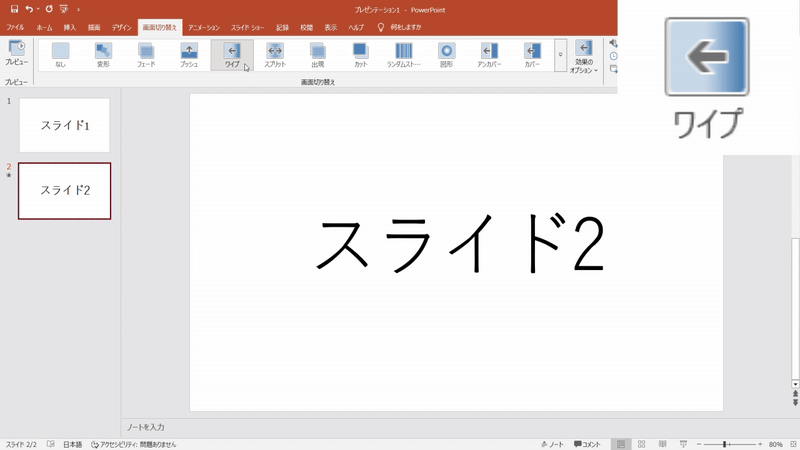Click the 日本語 language indicator
Viewport: 800px width, 450px height.
(72, 444)
